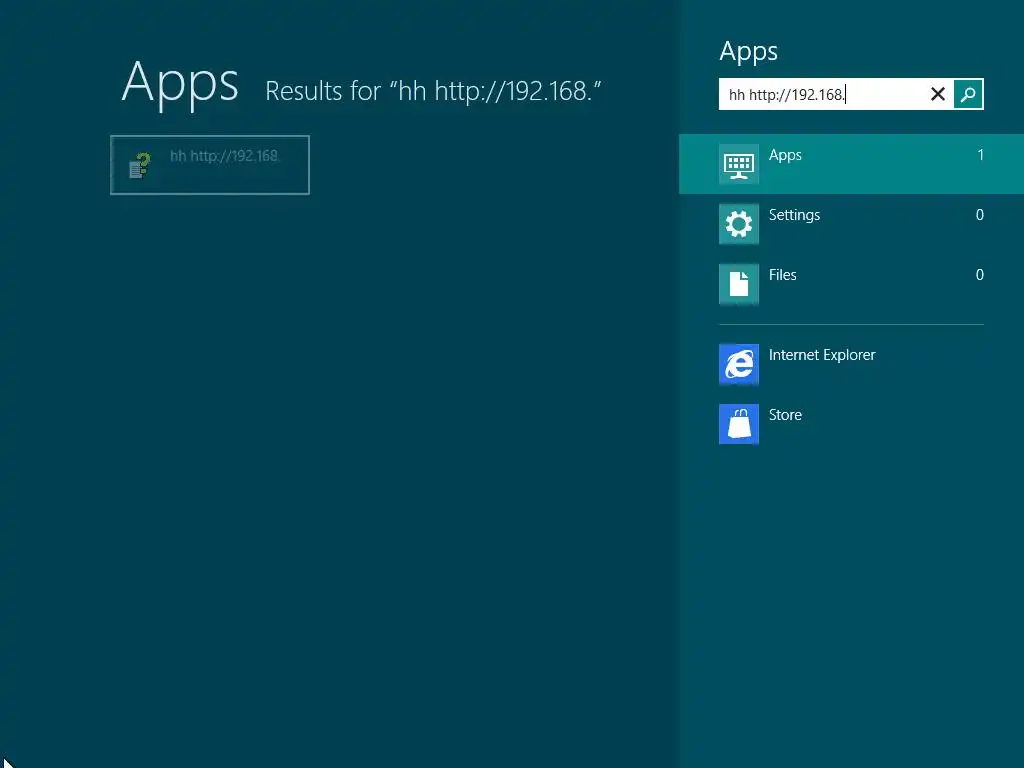The width and height of the screenshot is (1024, 768).
Task: Search within Internet Explorer
Action: tap(851, 364)
